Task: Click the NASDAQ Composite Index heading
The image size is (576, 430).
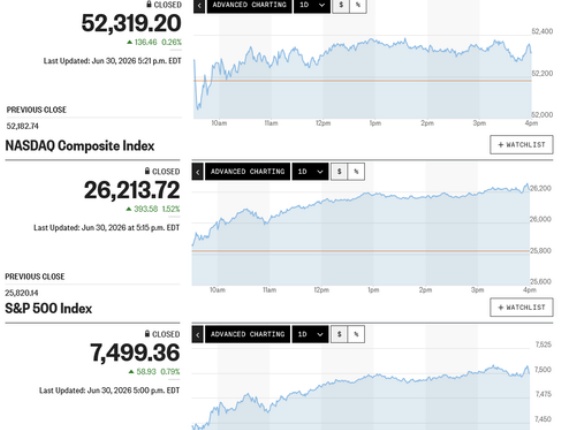Action: pyautogui.click(x=80, y=146)
